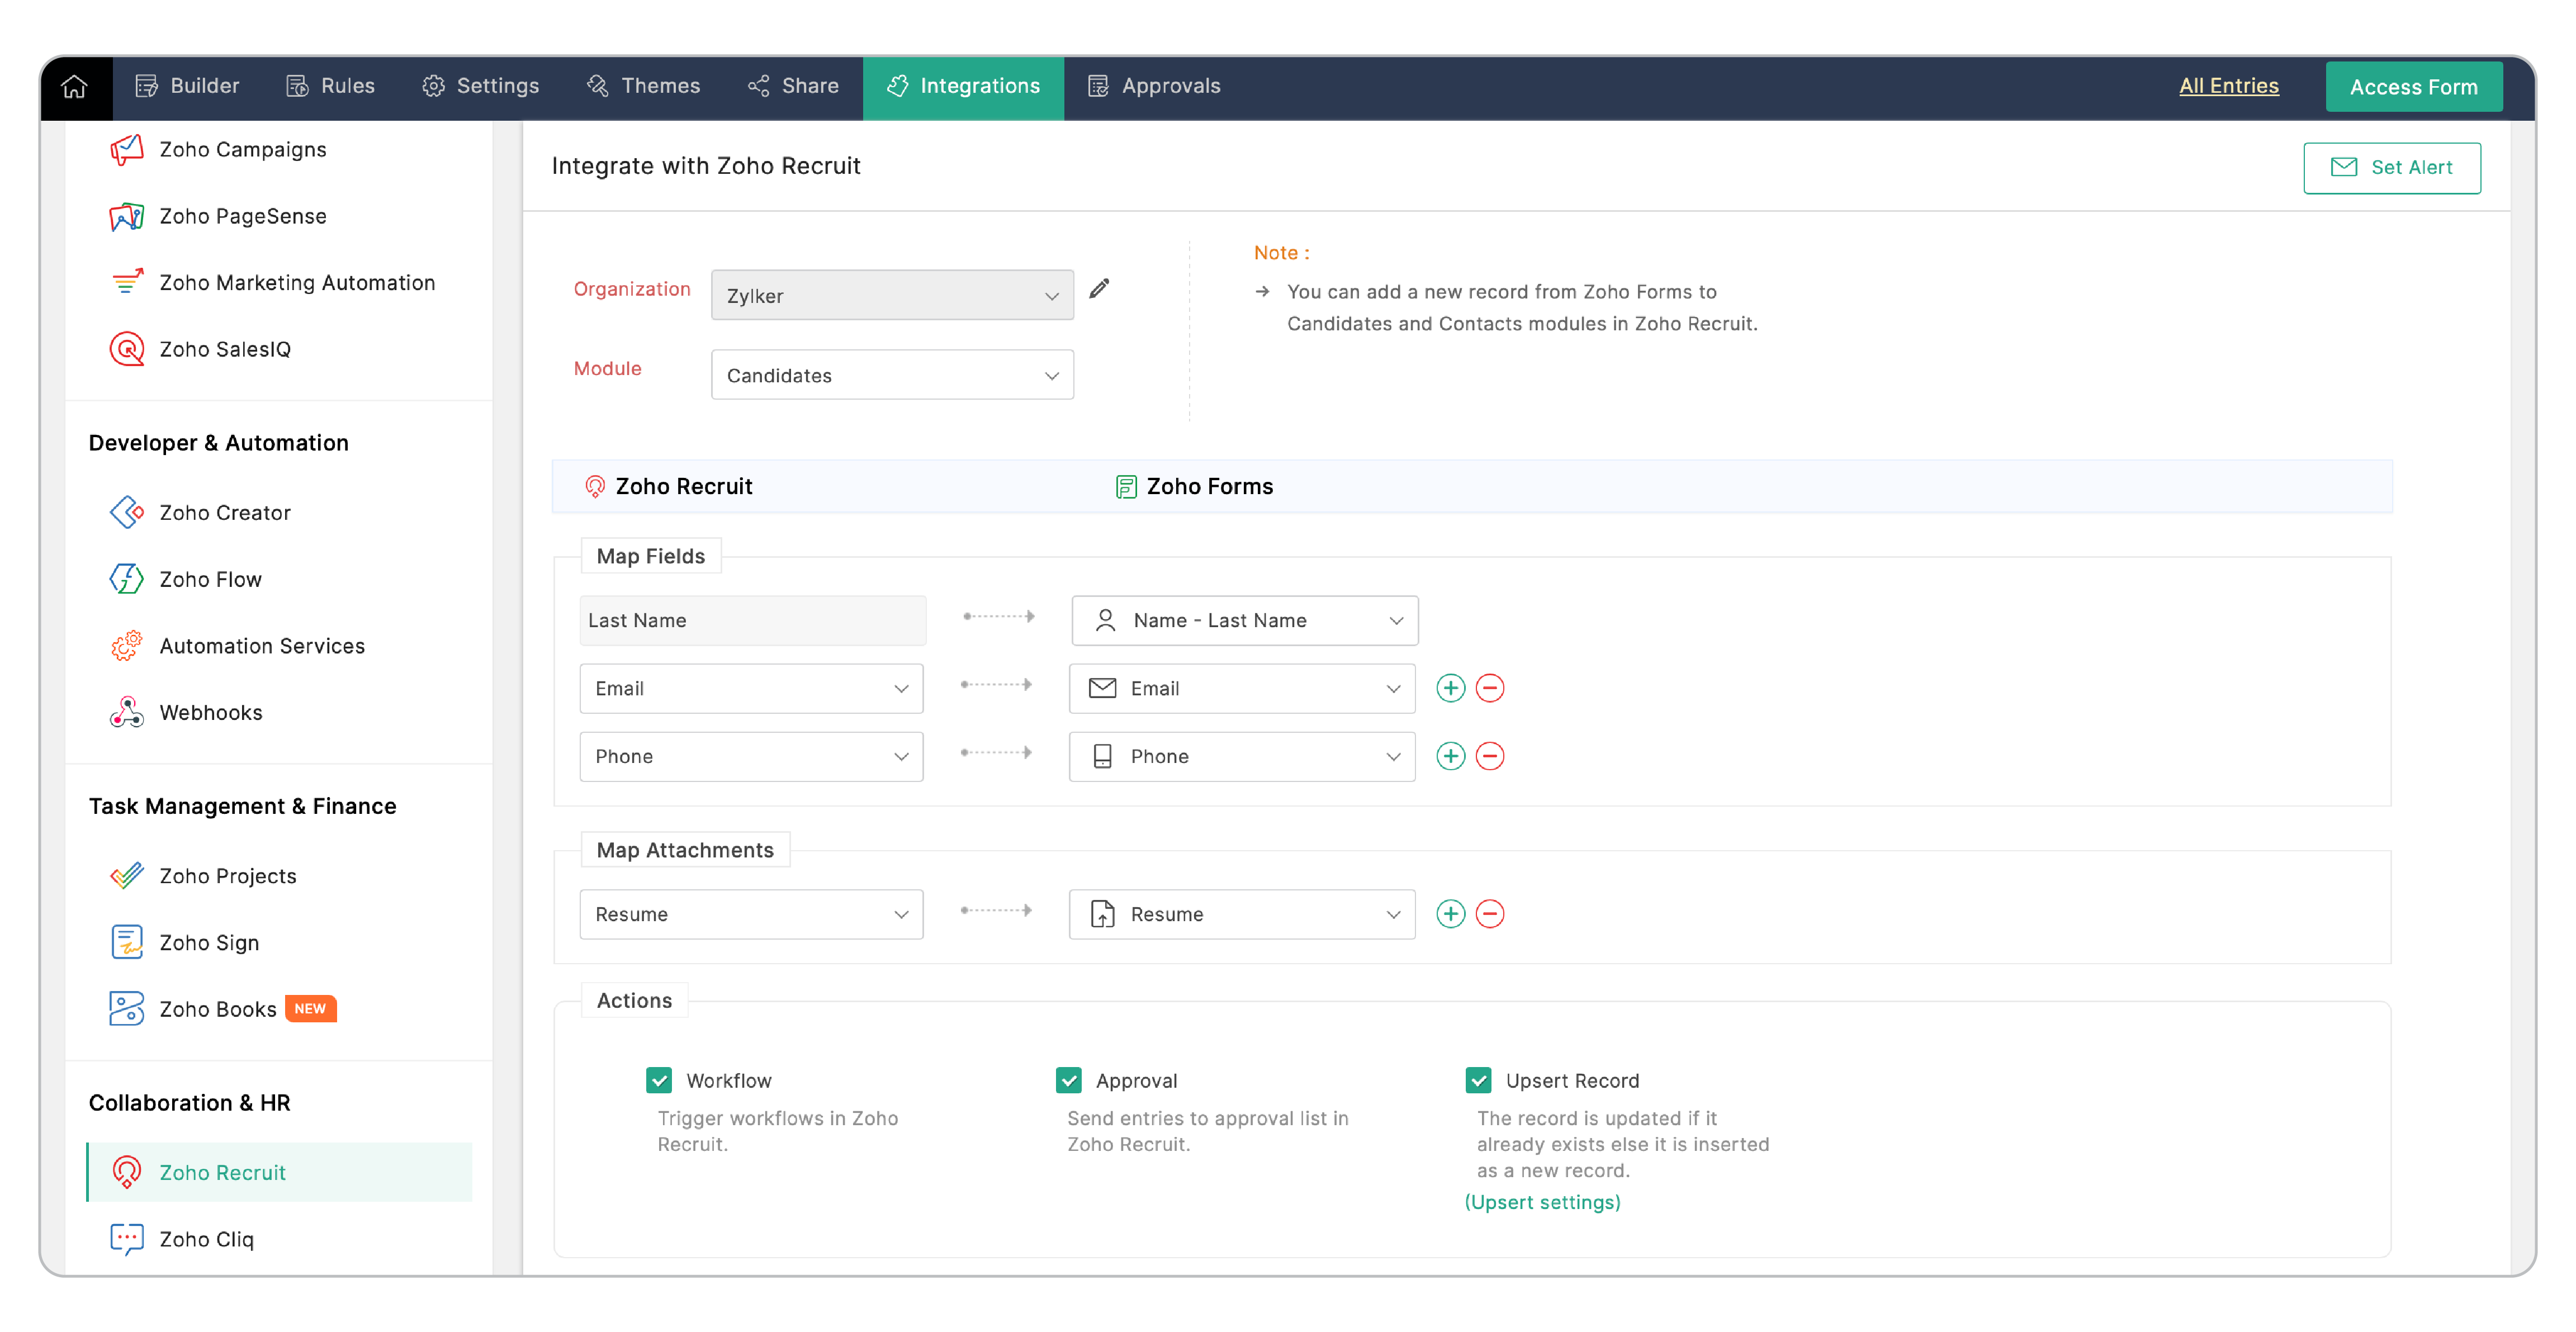The height and width of the screenshot is (1332, 2576).
Task: Click the Zoho Recruit column header
Action: tap(668, 487)
